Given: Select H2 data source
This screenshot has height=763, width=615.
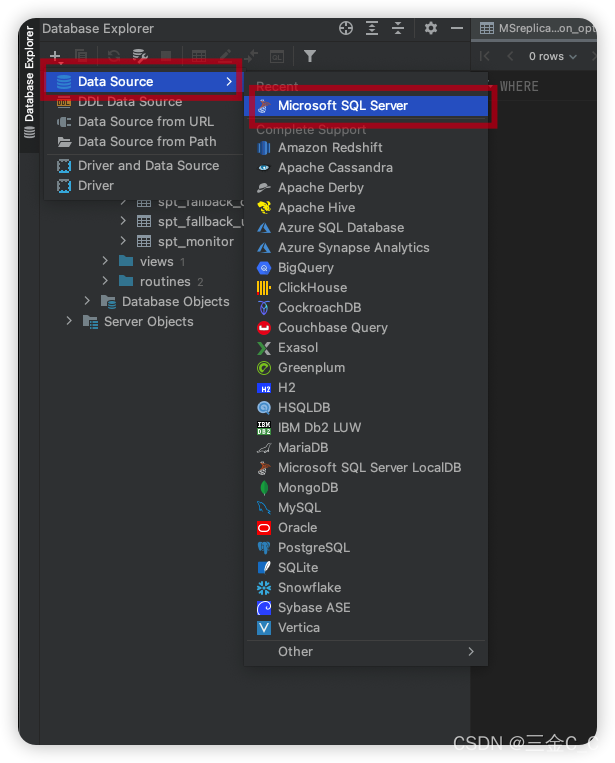Looking at the screenshot, I should pyautogui.click(x=366, y=387).
